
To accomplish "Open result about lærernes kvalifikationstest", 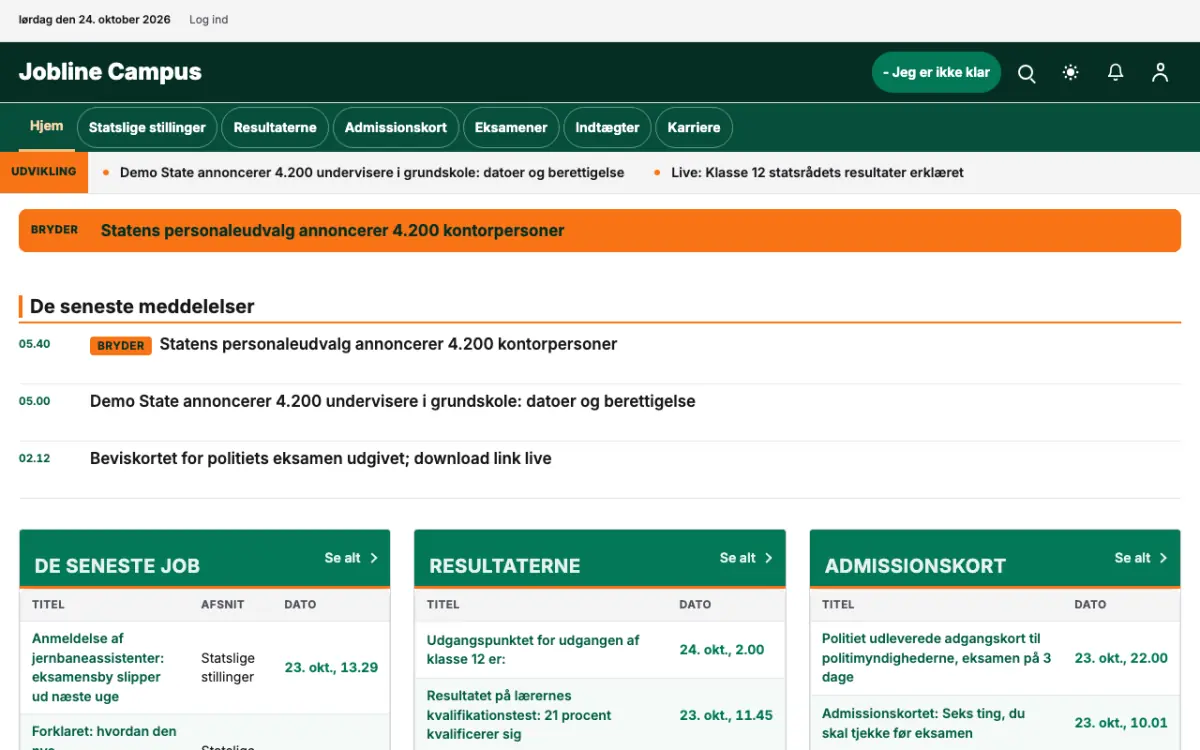I will click(x=519, y=715).
